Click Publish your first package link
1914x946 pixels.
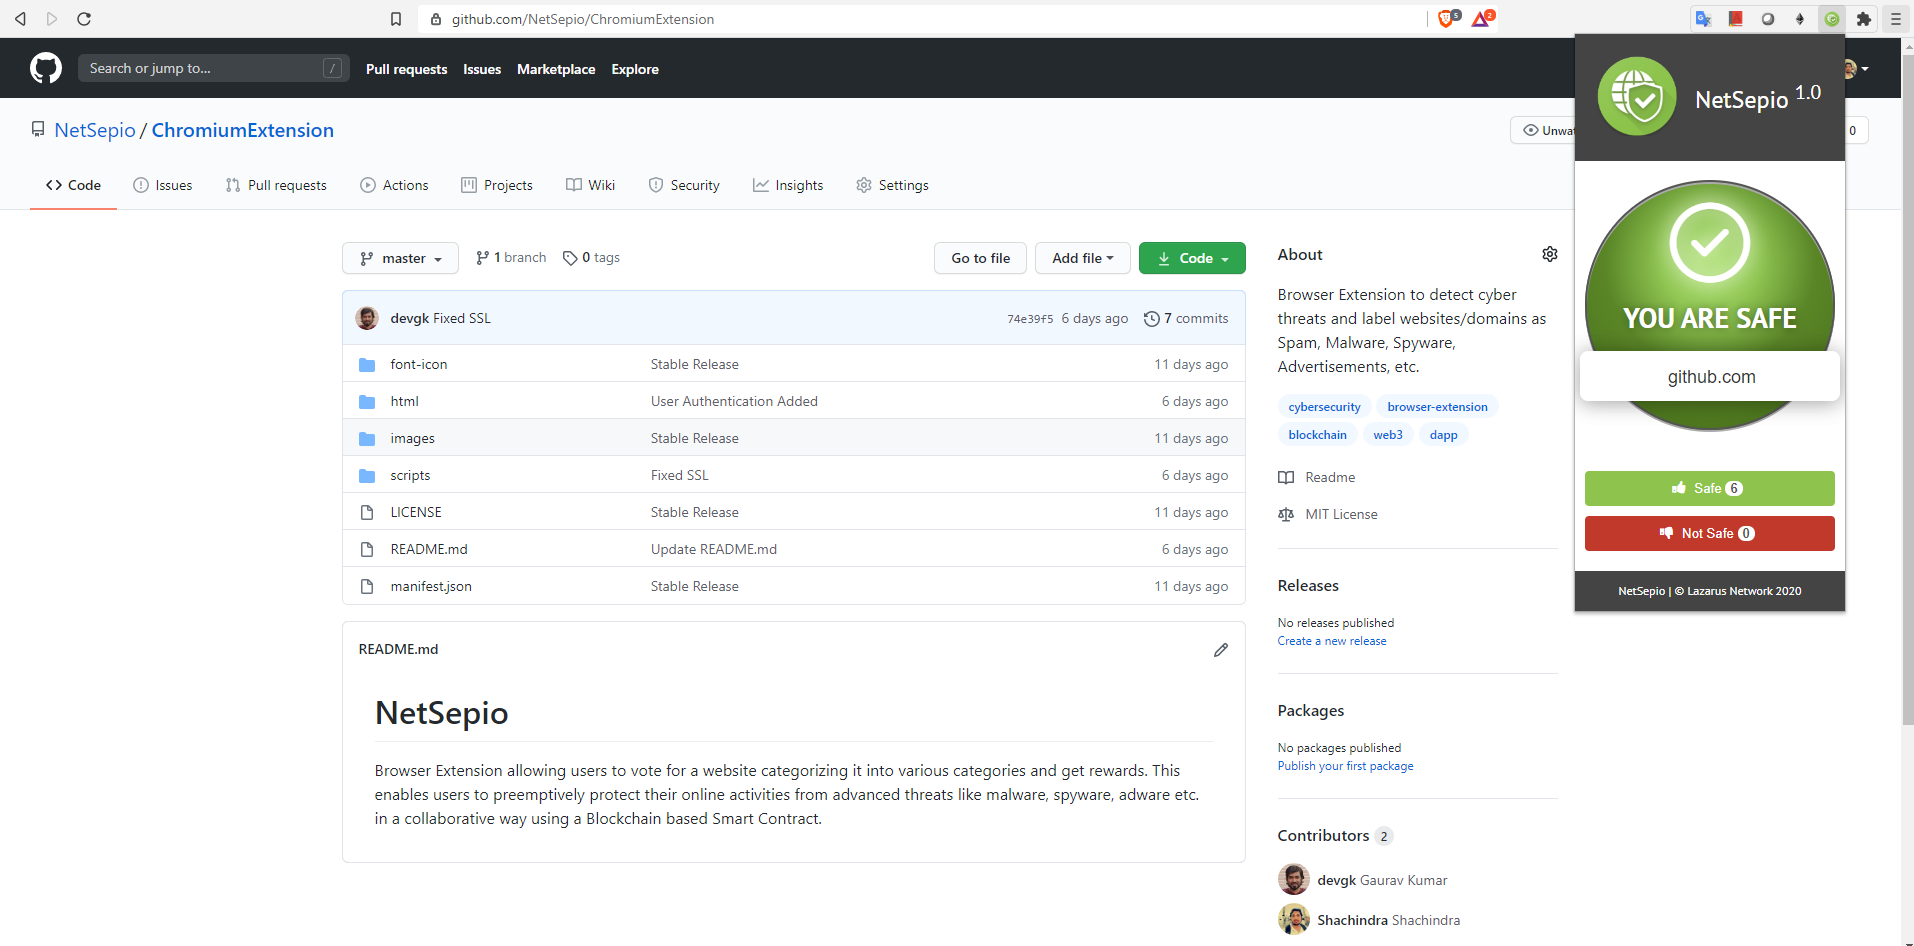[x=1345, y=766]
